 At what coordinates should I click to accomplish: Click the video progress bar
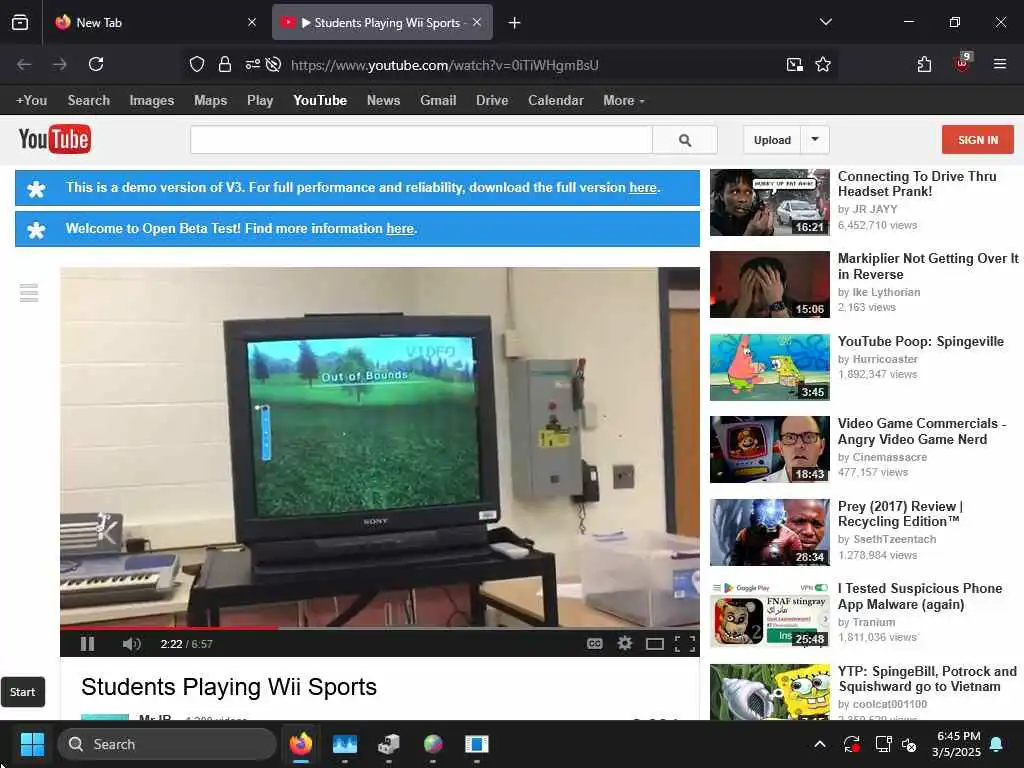[x=379, y=628]
